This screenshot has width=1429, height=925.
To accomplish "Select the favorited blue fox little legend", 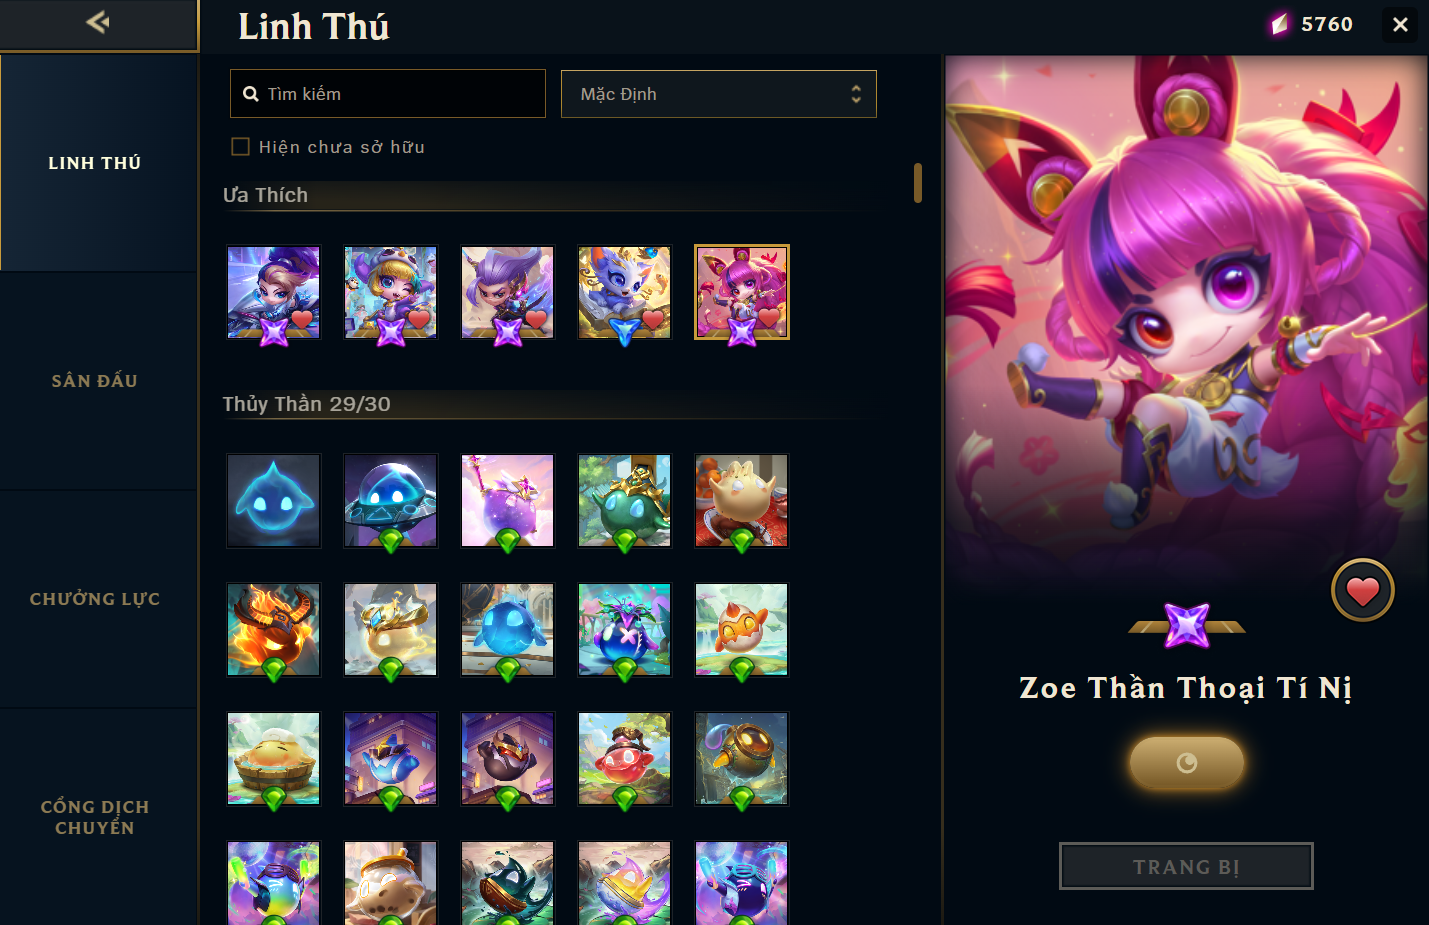I will pyautogui.click(x=625, y=293).
